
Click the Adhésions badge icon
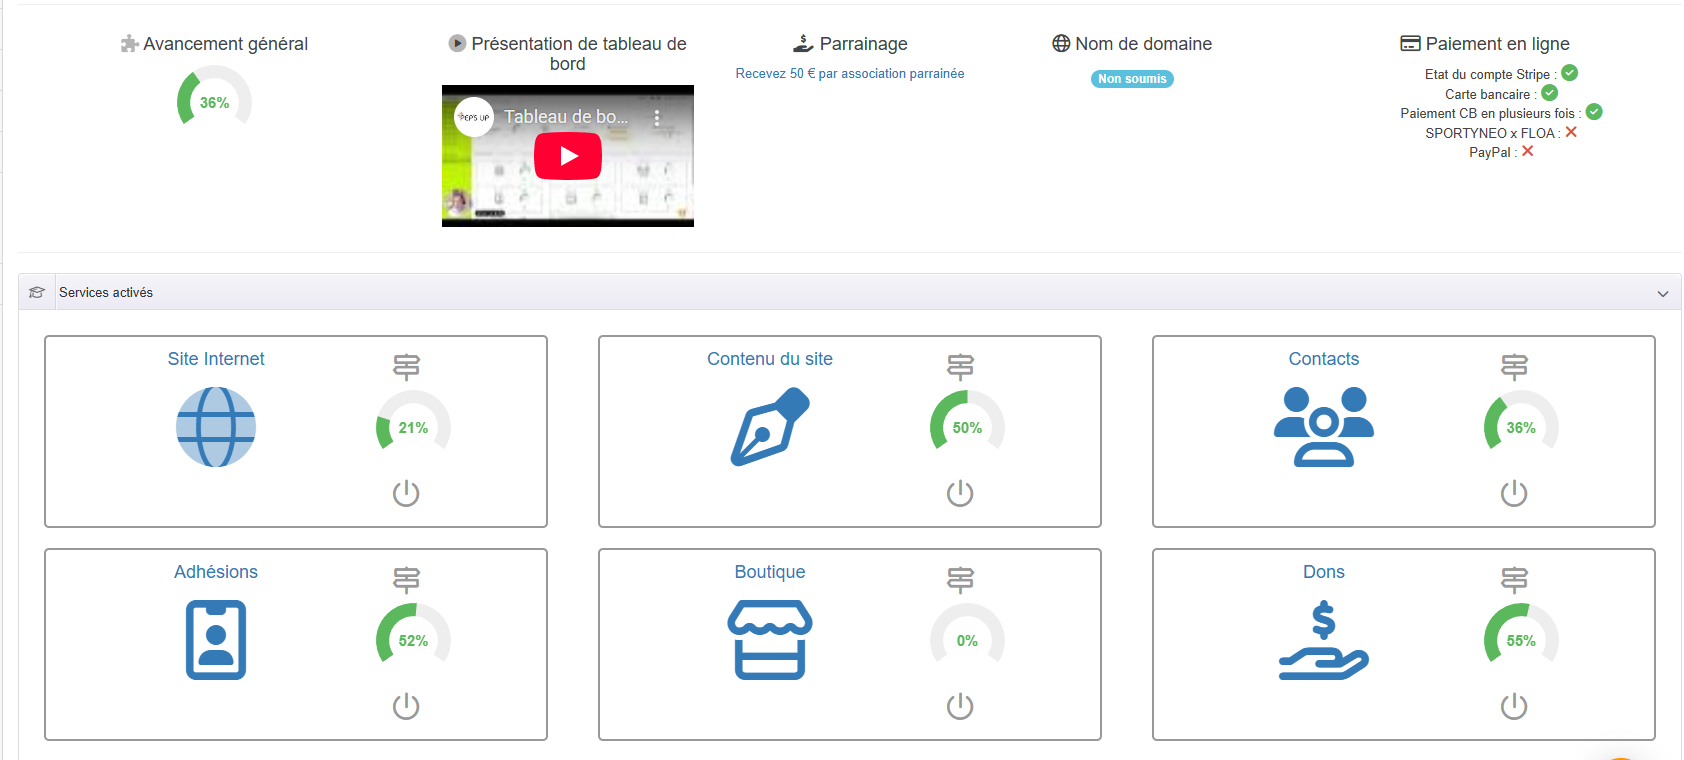216,640
